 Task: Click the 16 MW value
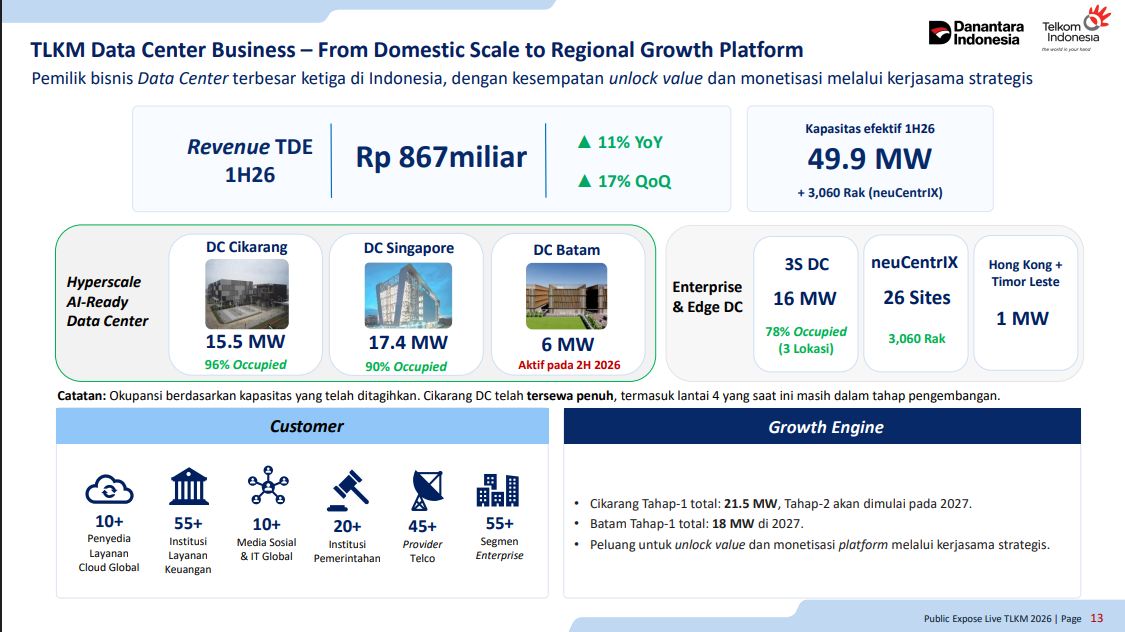[804, 298]
